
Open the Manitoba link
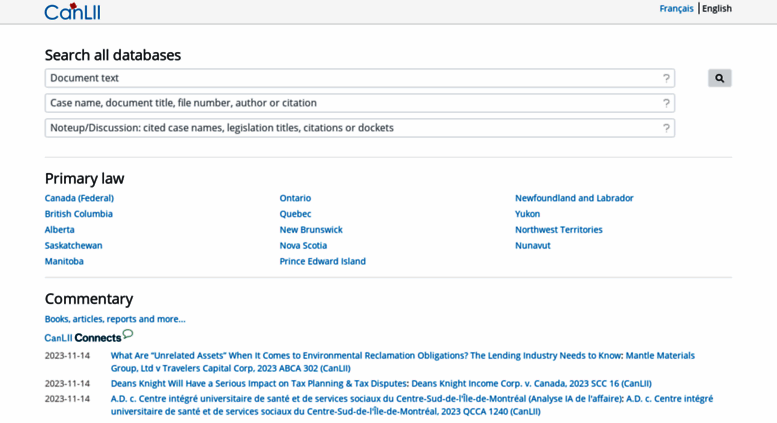pos(64,262)
